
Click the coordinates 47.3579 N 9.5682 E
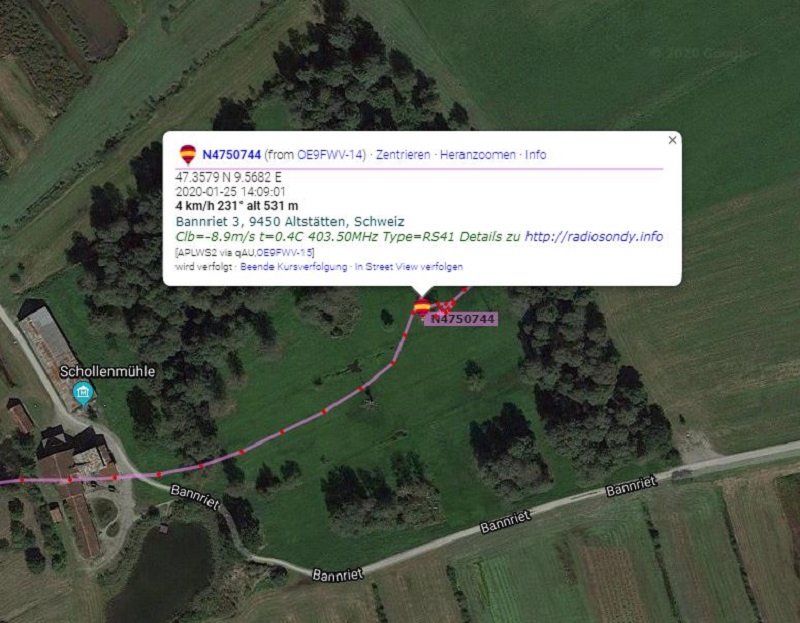click(228, 177)
